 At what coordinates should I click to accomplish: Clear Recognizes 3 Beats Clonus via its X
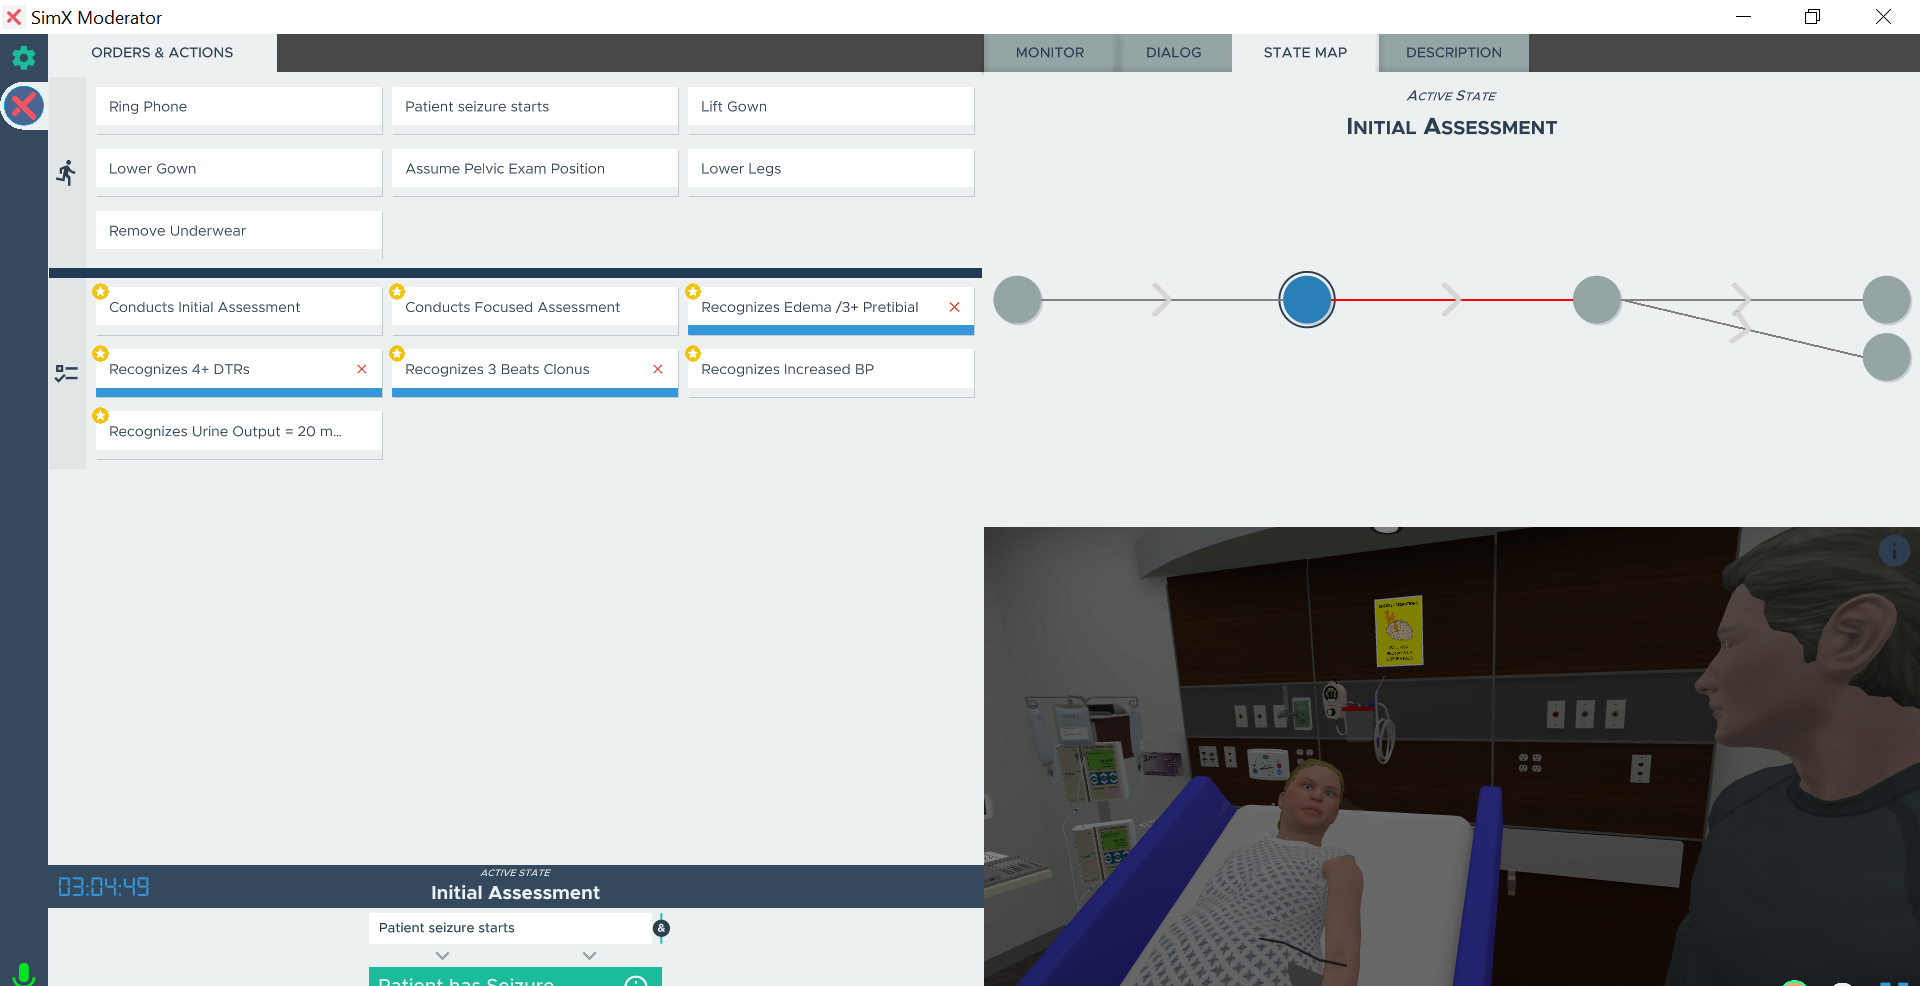point(658,369)
